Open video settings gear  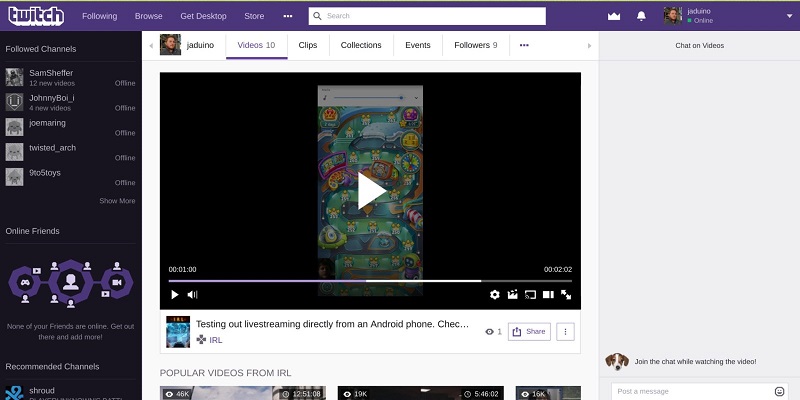point(494,294)
